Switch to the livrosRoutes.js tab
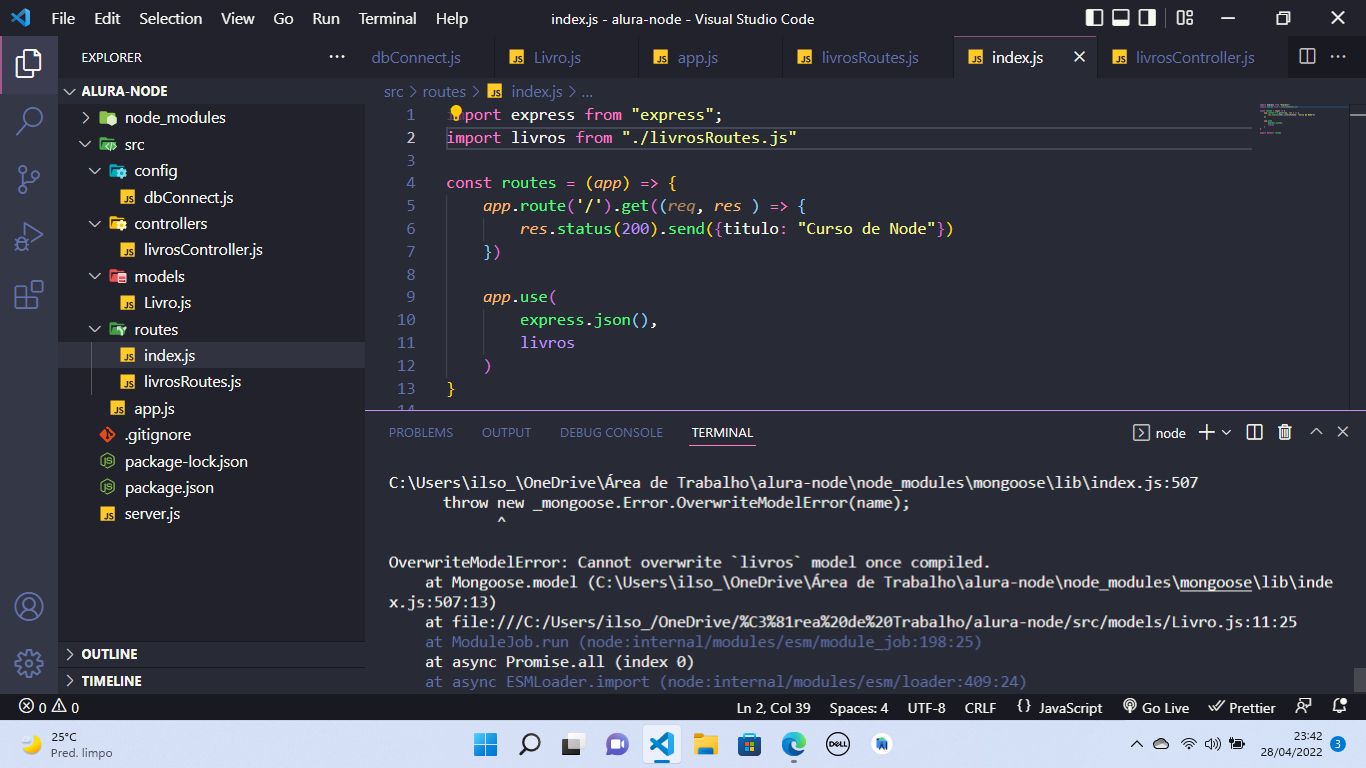Image resolution: width=1366 pixels, height=768 pixels. (869, 57)
